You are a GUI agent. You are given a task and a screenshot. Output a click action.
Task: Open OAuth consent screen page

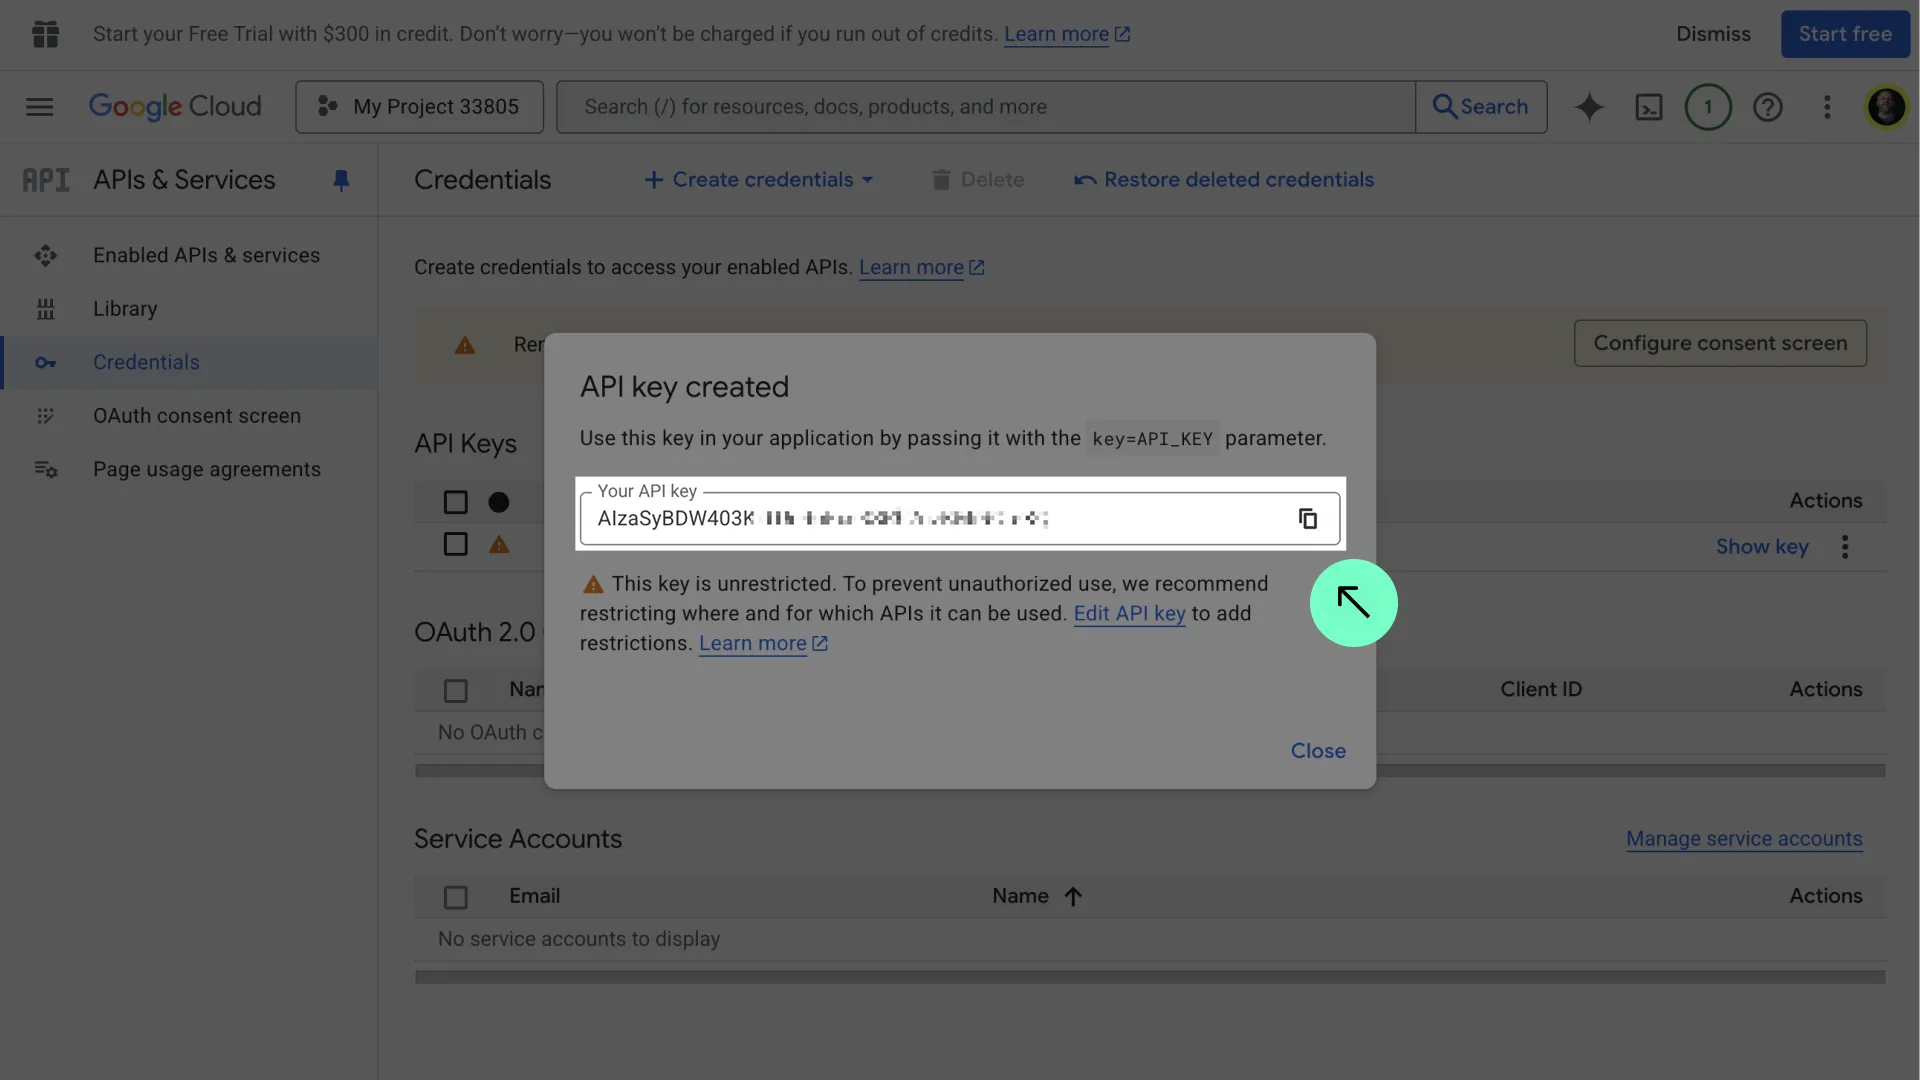197,416
